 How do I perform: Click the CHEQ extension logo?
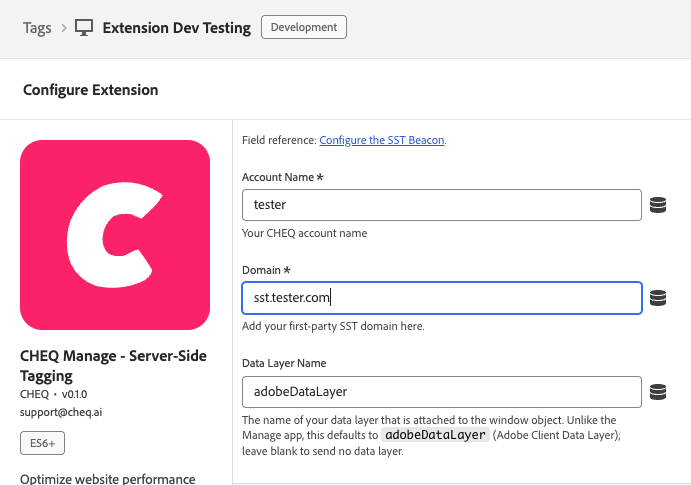[115, 235]
